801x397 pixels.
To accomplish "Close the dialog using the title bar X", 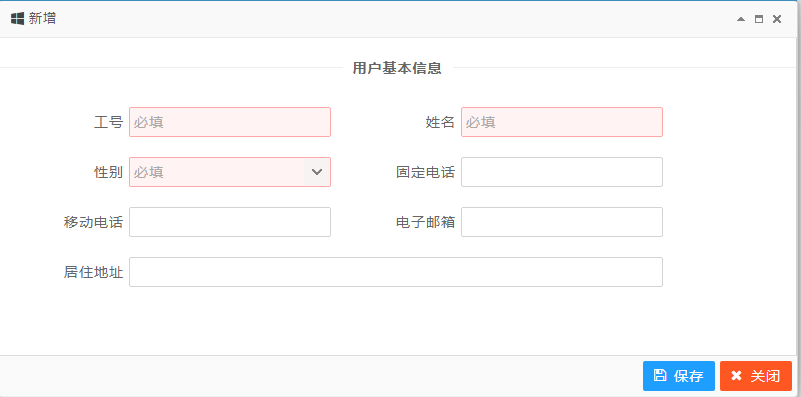I will 776,19.
